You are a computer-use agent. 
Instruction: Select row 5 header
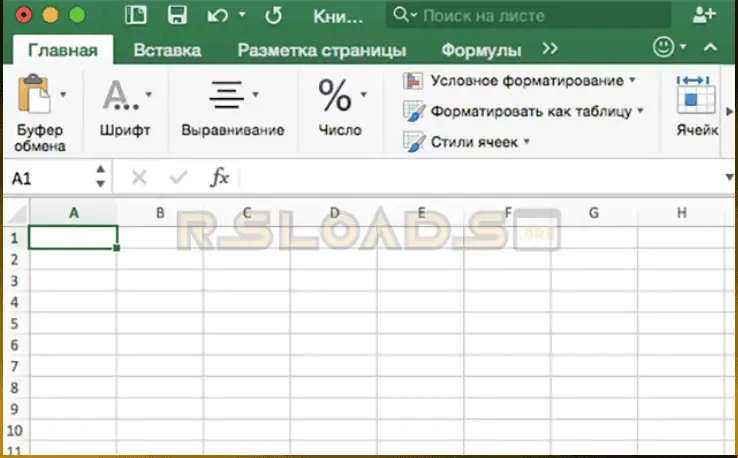[x=14, y=324]
